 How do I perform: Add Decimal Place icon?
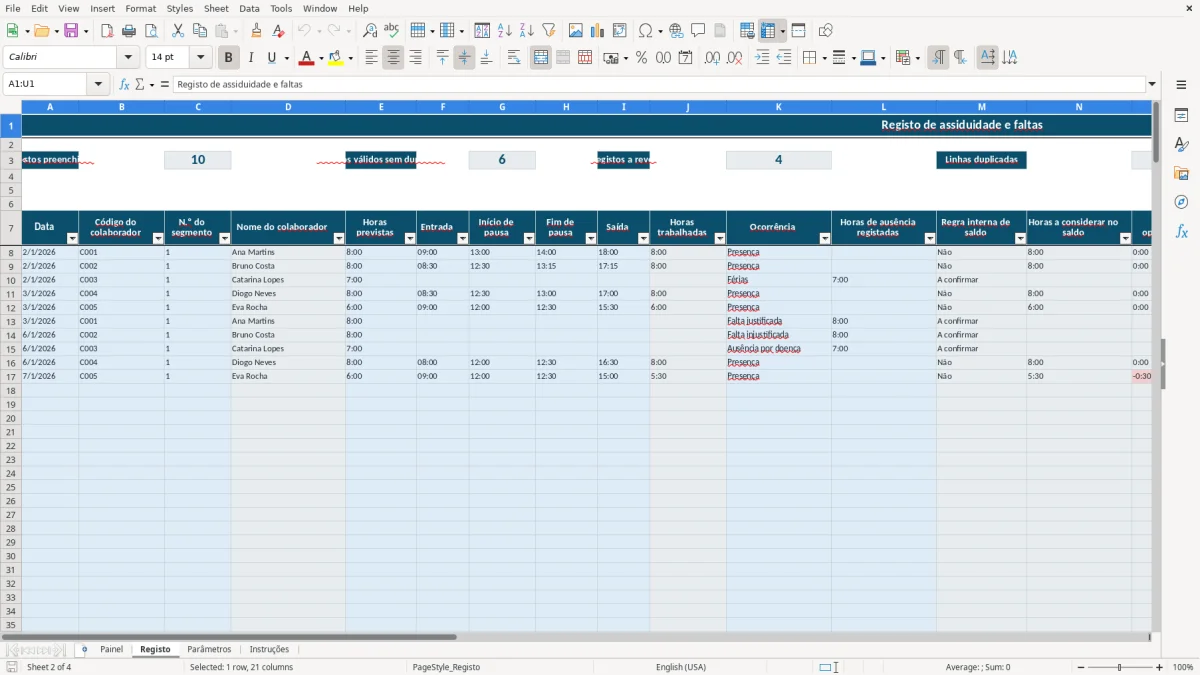(713, 58)
